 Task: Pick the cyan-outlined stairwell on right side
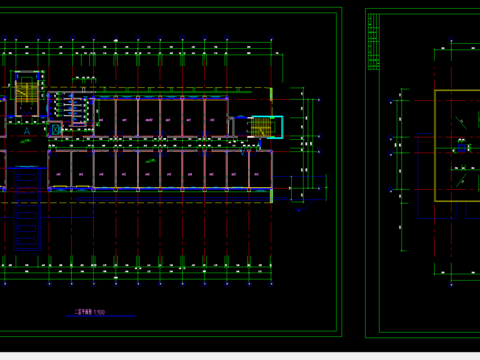(267, 127)
